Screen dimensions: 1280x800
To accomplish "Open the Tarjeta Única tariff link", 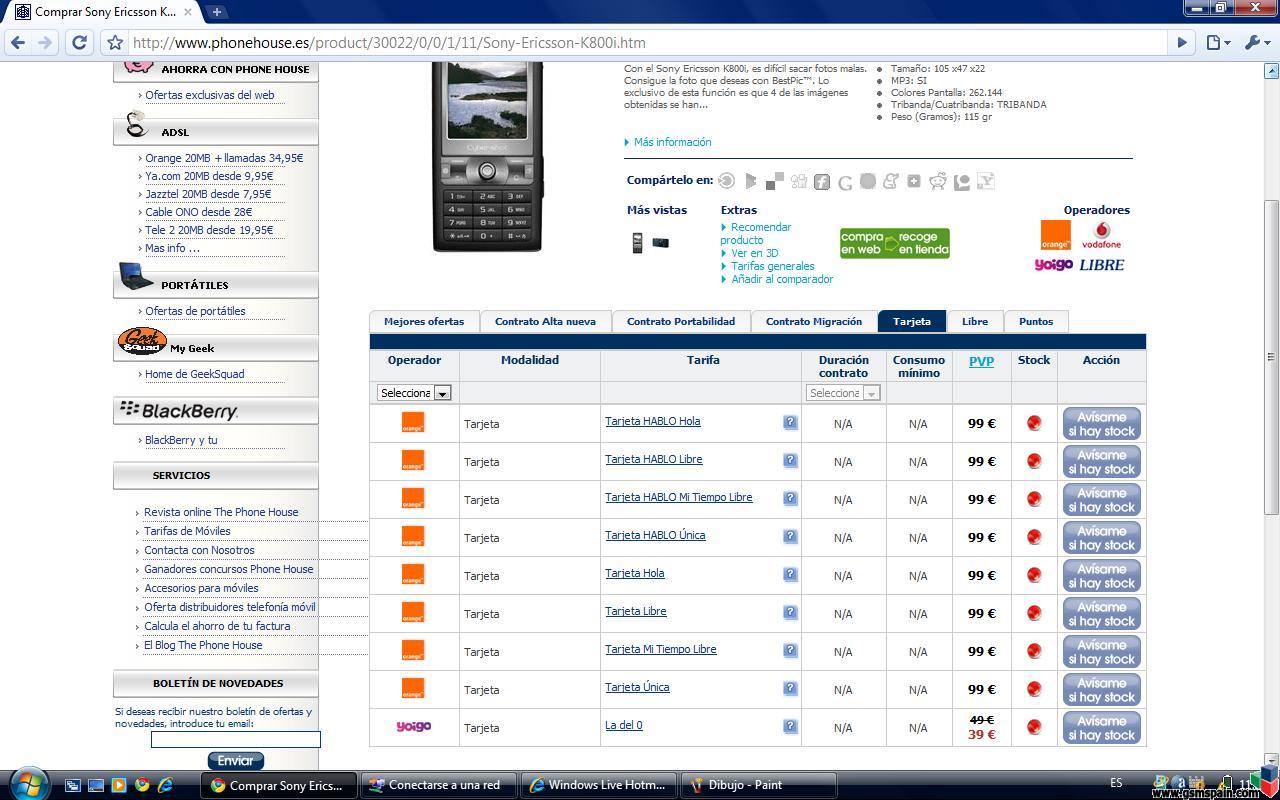I will [x=637, y=687].
